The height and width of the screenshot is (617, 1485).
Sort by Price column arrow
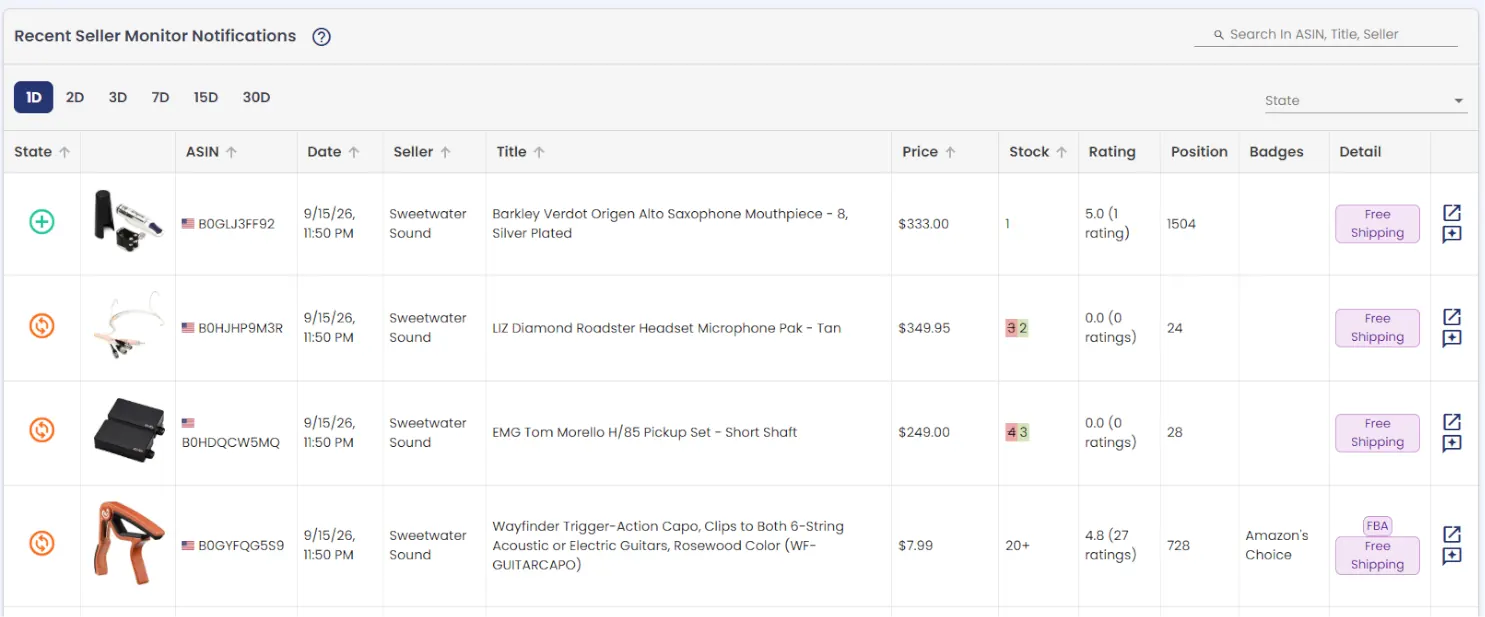pyautogui.click(x=951, y=152)
